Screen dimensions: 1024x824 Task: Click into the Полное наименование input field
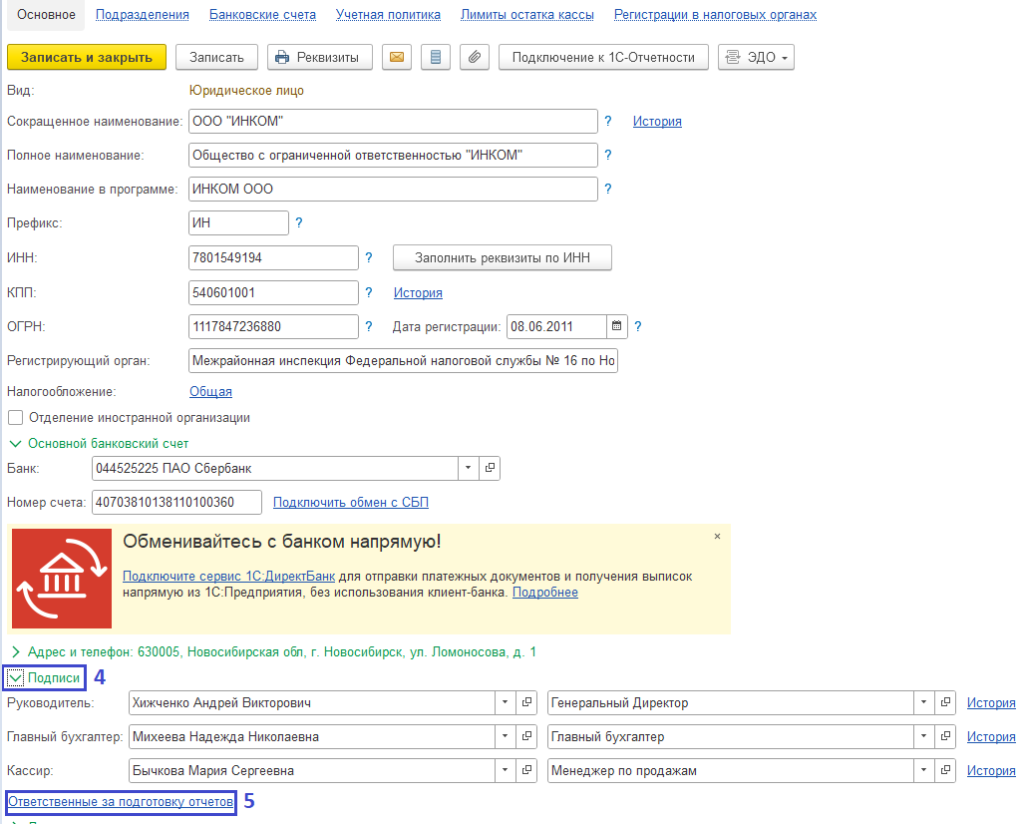392,155
